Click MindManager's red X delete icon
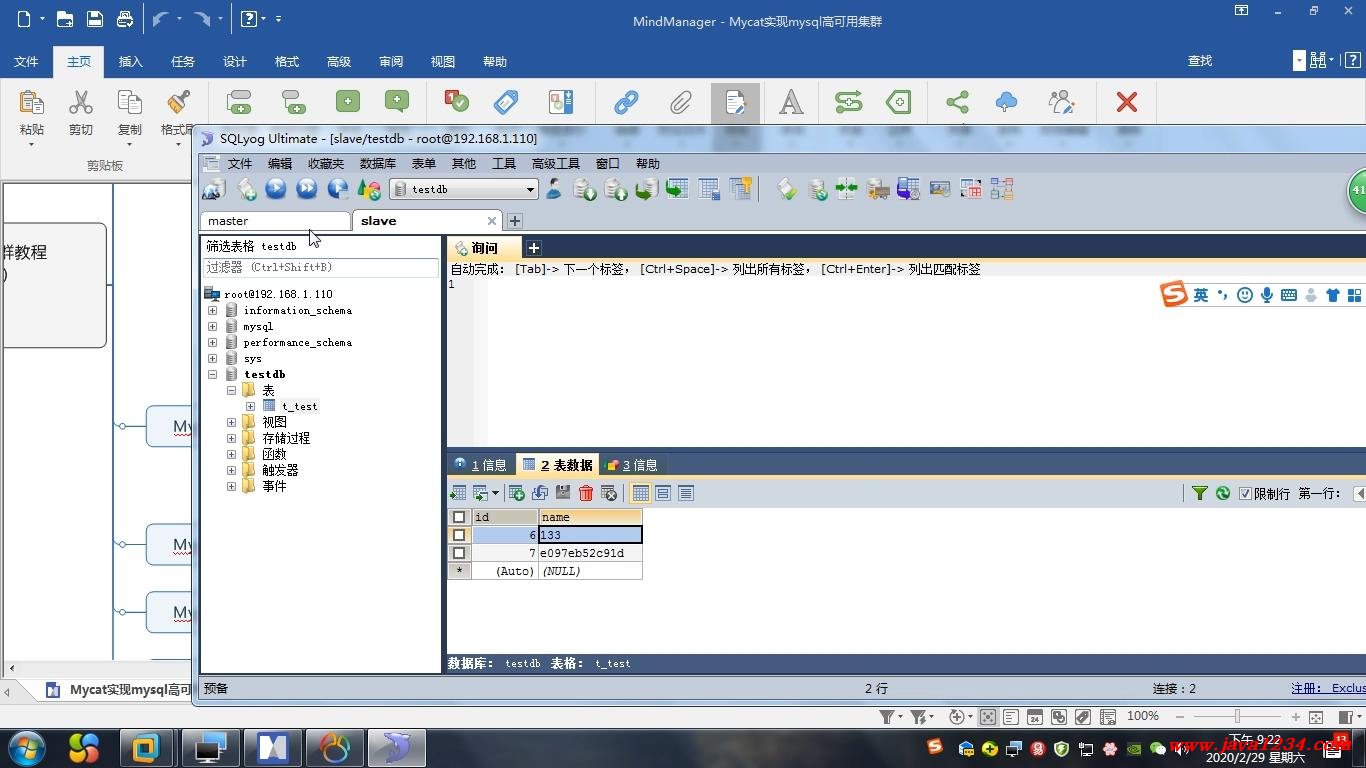 click(x=1127, y=102)
